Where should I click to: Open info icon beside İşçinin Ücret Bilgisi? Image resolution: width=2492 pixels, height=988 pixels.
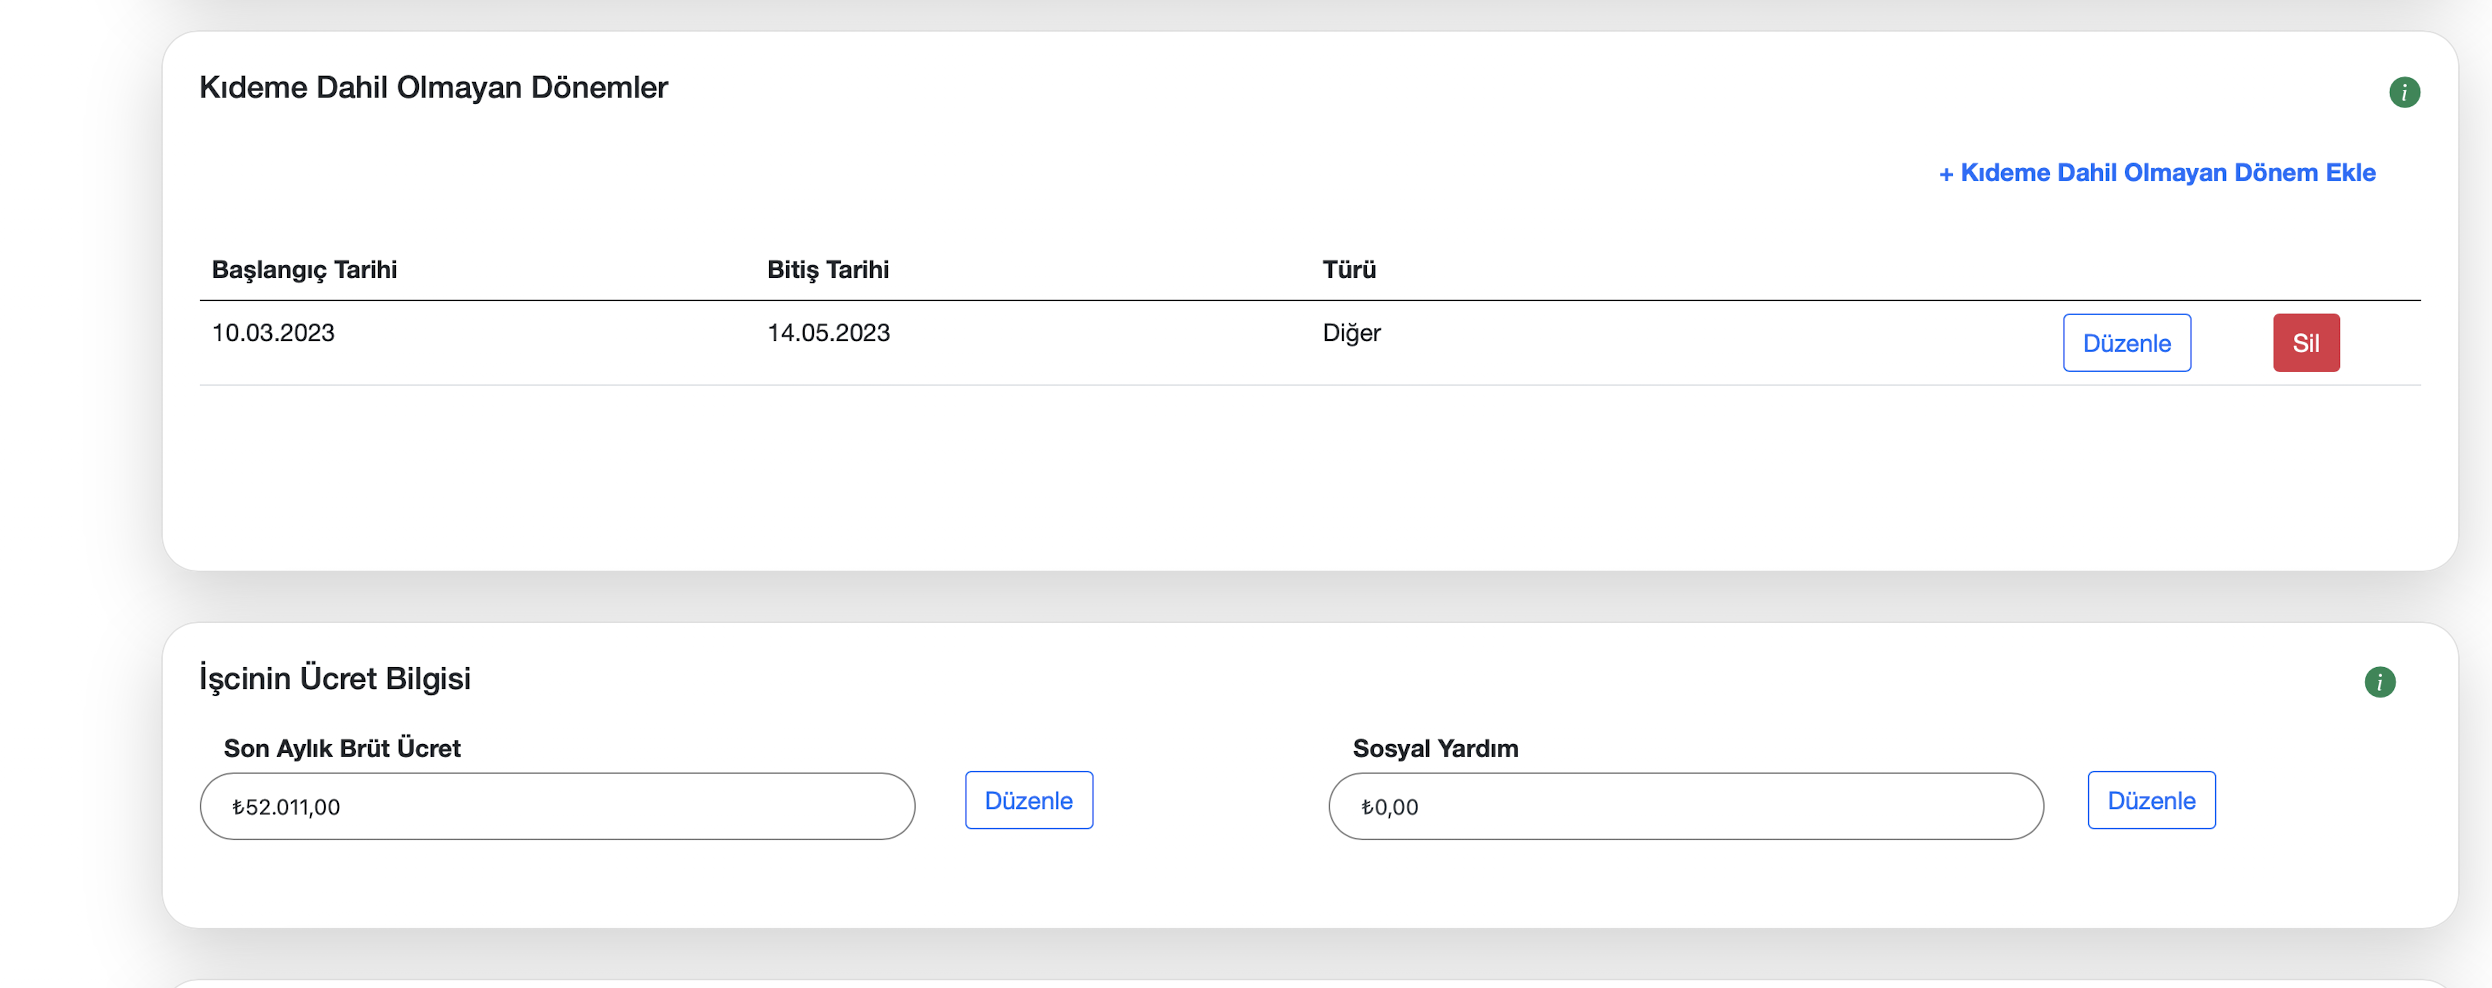2379,682
